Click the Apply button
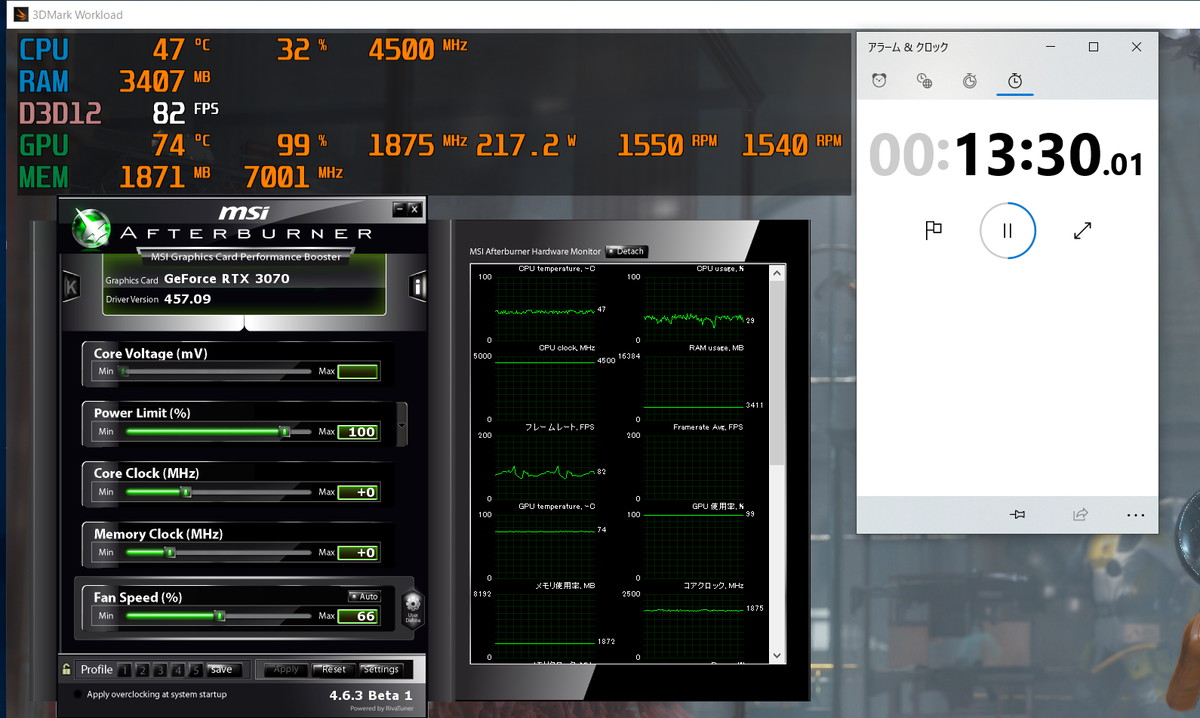1200x718 pixels. 285,670
